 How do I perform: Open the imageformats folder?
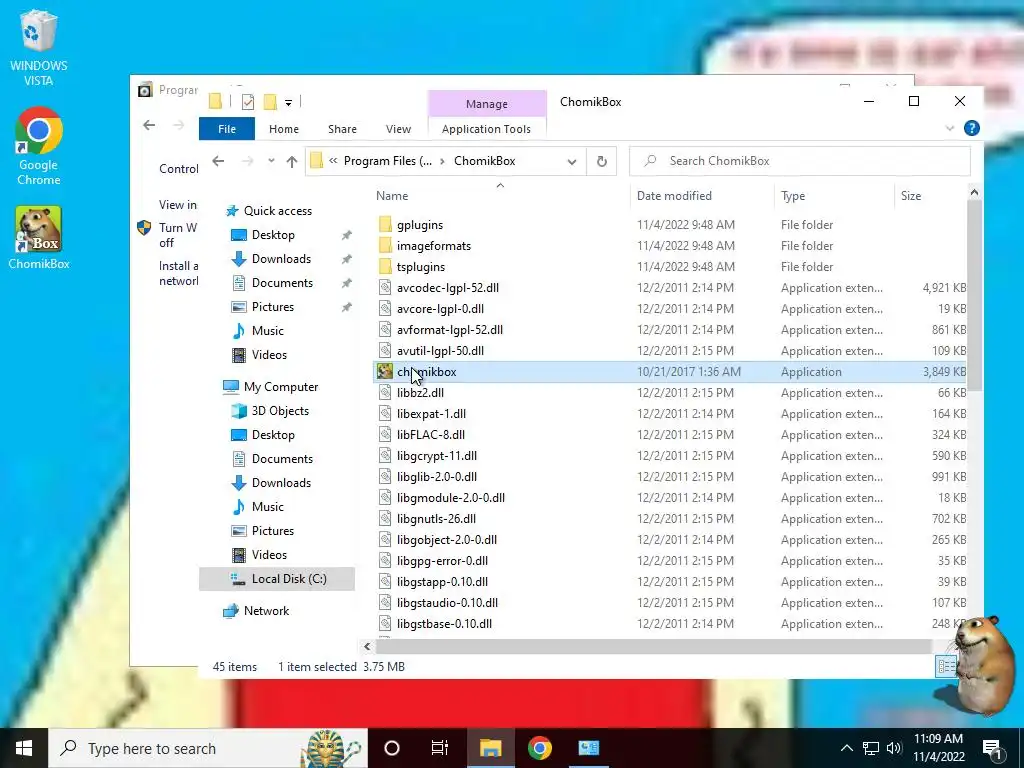point(434,246)
